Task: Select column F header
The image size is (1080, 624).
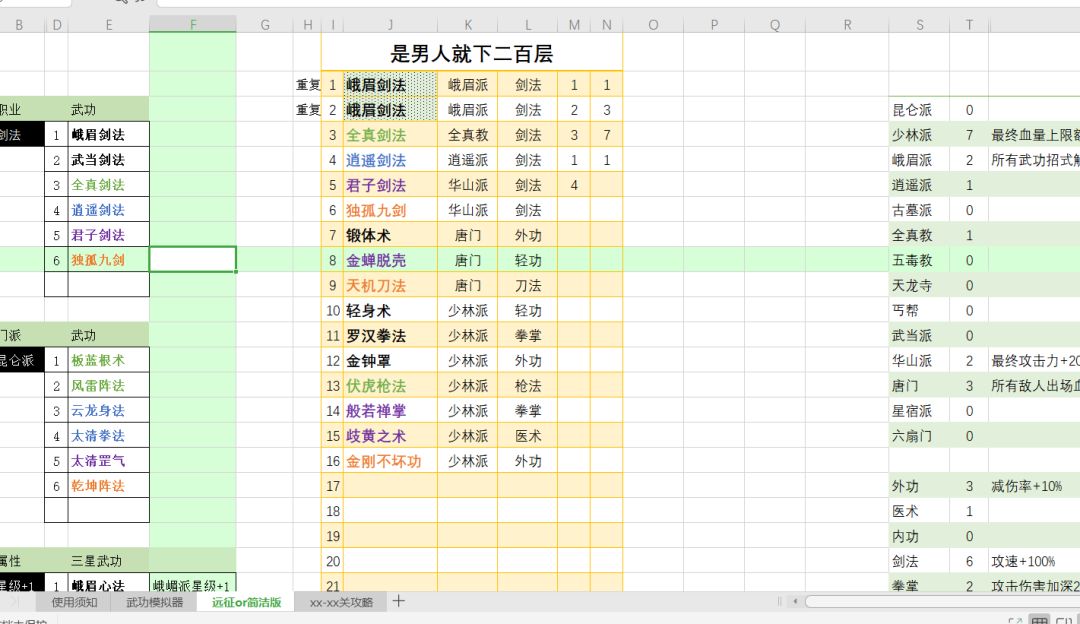Action: (193, 25)
